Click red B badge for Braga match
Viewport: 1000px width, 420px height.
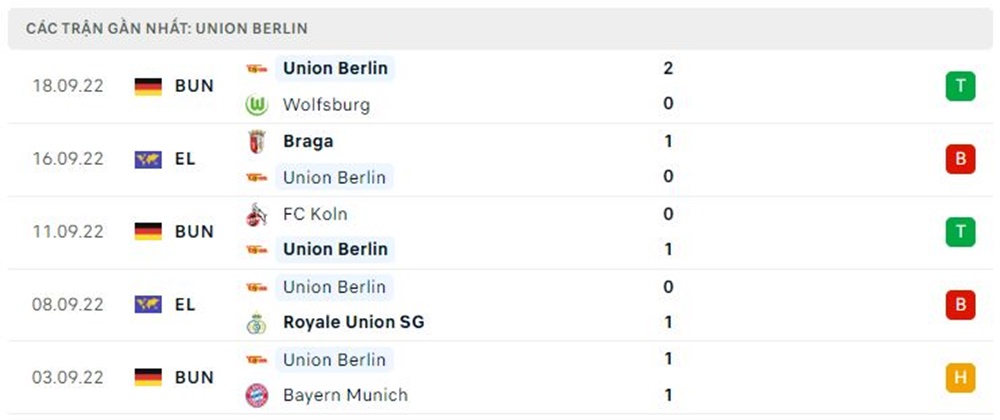click(960, 159)
